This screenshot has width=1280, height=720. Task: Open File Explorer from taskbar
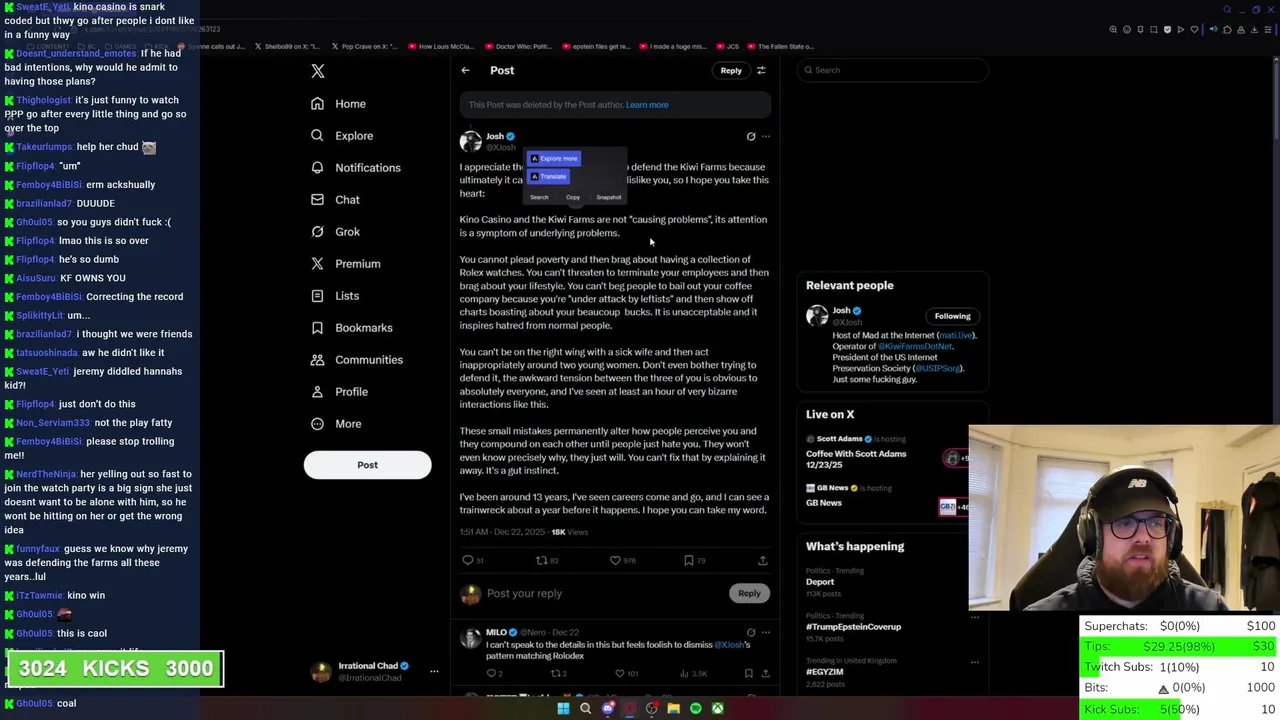pyautogui.click(x=673, y=709)
